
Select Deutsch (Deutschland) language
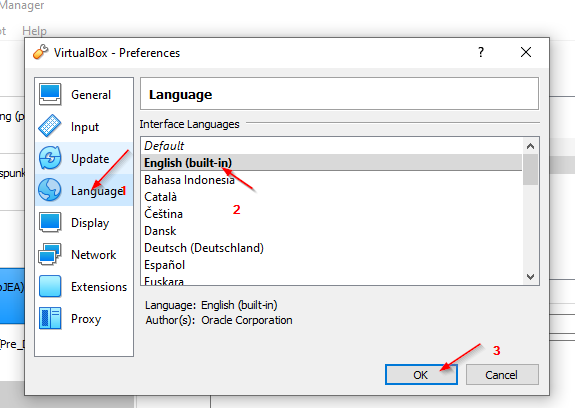332,248
